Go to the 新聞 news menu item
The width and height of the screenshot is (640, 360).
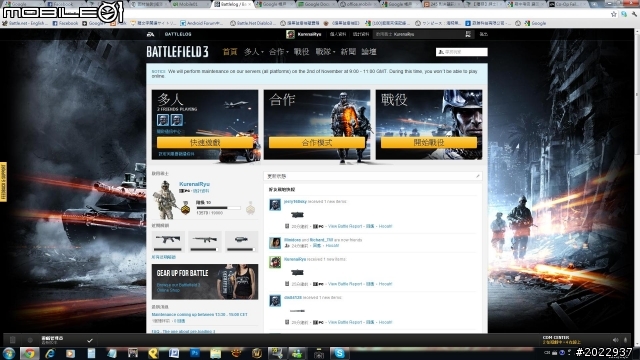348,52
